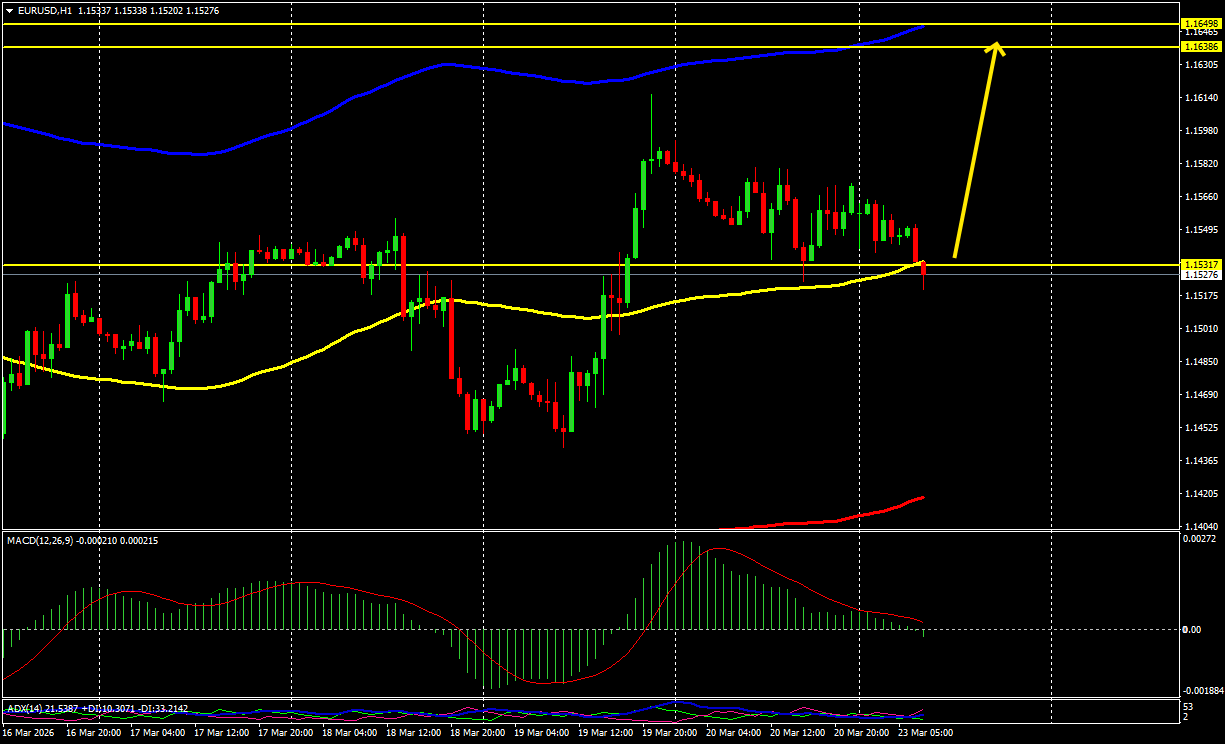This screenshot has height=744, width=1225.
Task: Click the yellow 1.15317 price tag
Action: (1200, 265)
